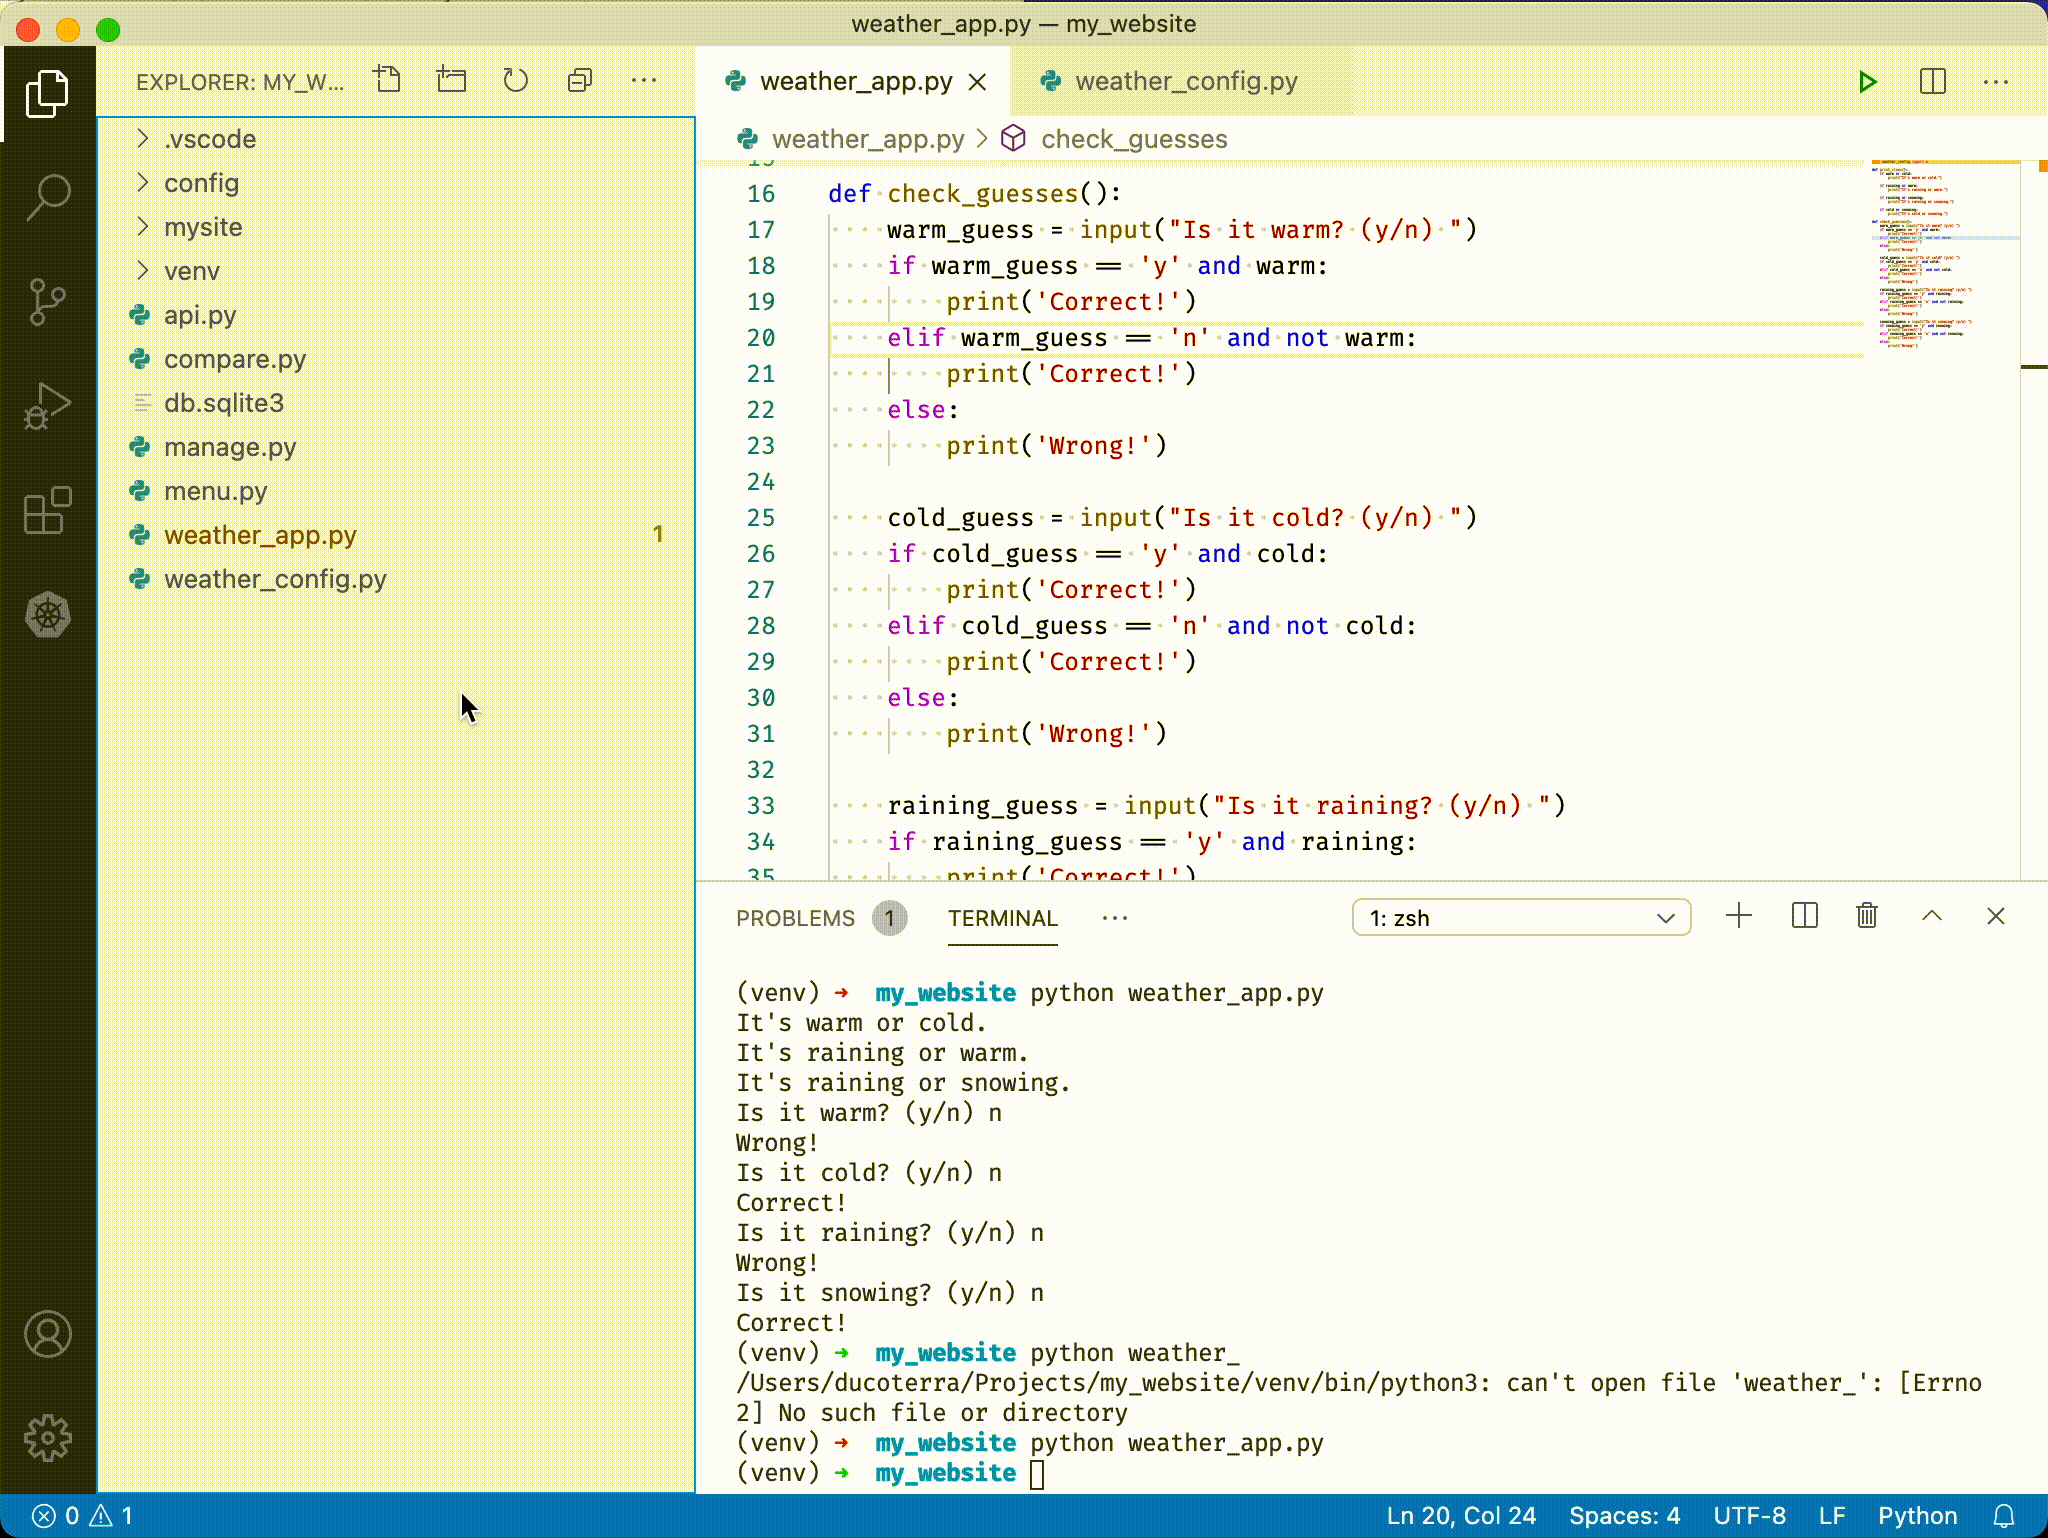Switch to the PROBLEMS panel tab

795,918
